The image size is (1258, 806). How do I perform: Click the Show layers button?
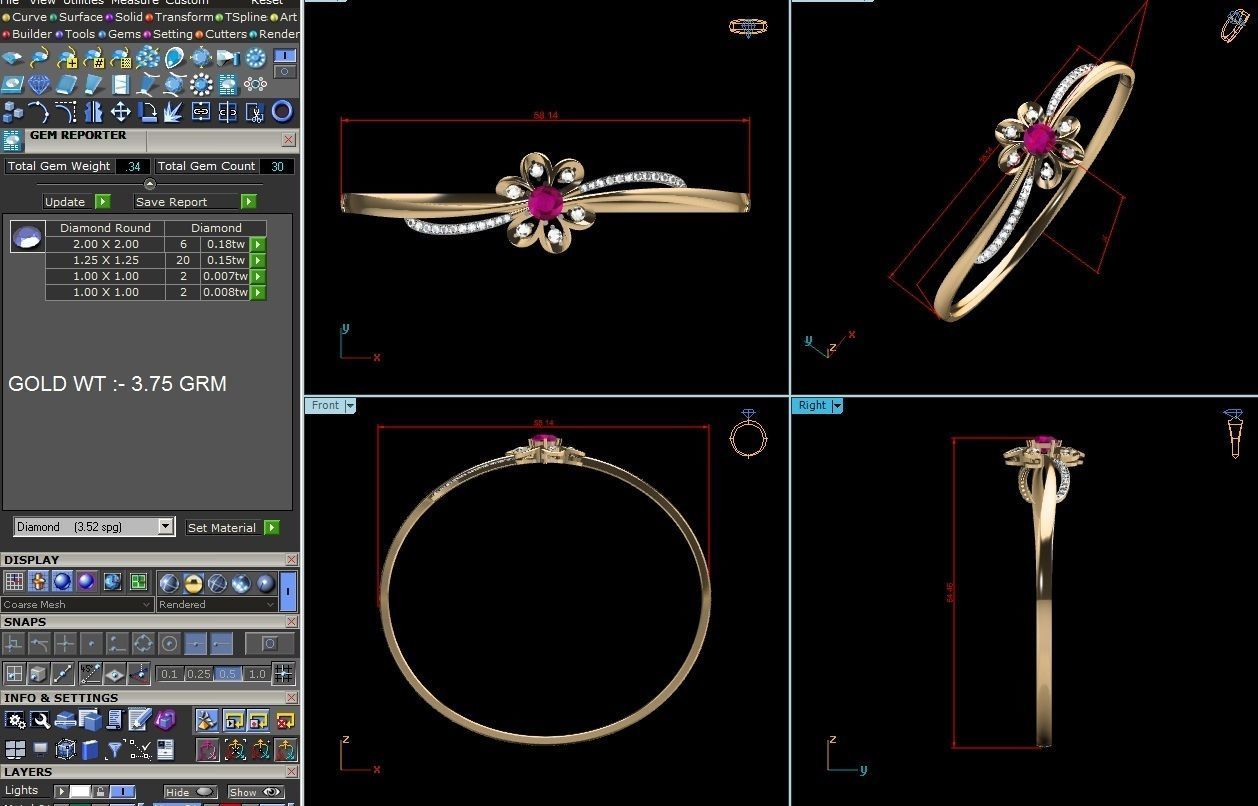(x=255, y=792)
